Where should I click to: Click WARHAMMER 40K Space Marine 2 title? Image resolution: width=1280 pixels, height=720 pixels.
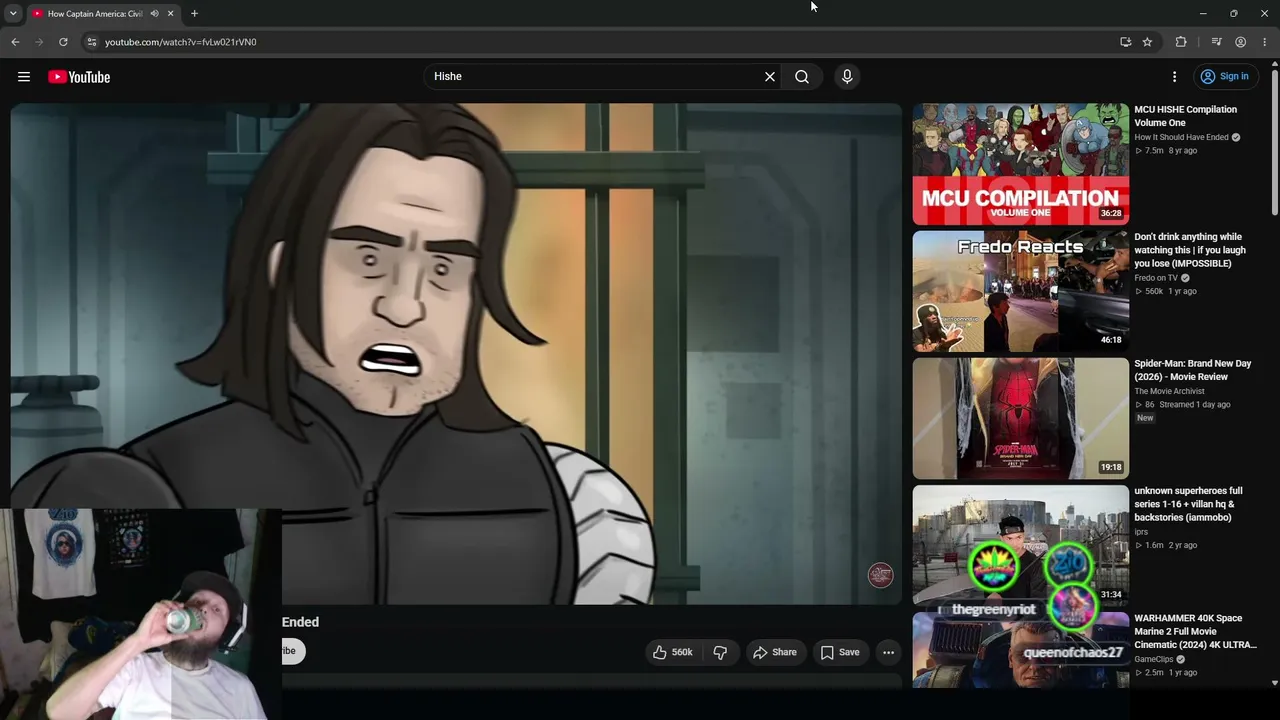(x=1195, y=632)
